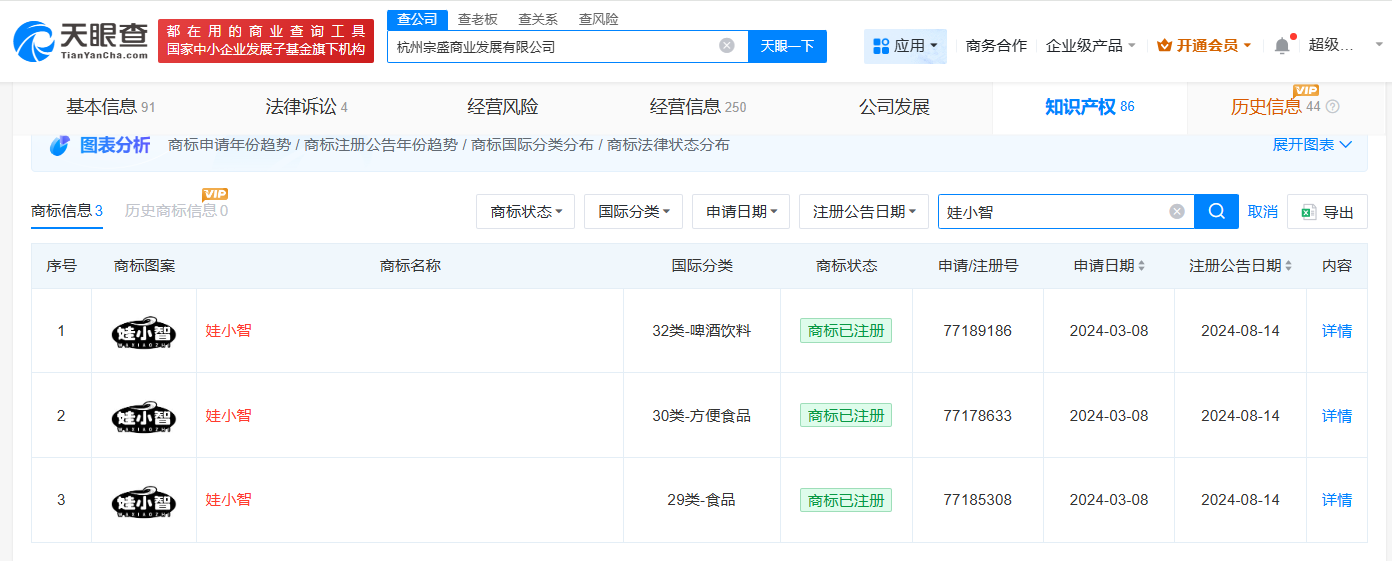Expand the 展开图表 chart section
The width and height of the screenshot is (1392, 561).
[x=1312, y=145]
